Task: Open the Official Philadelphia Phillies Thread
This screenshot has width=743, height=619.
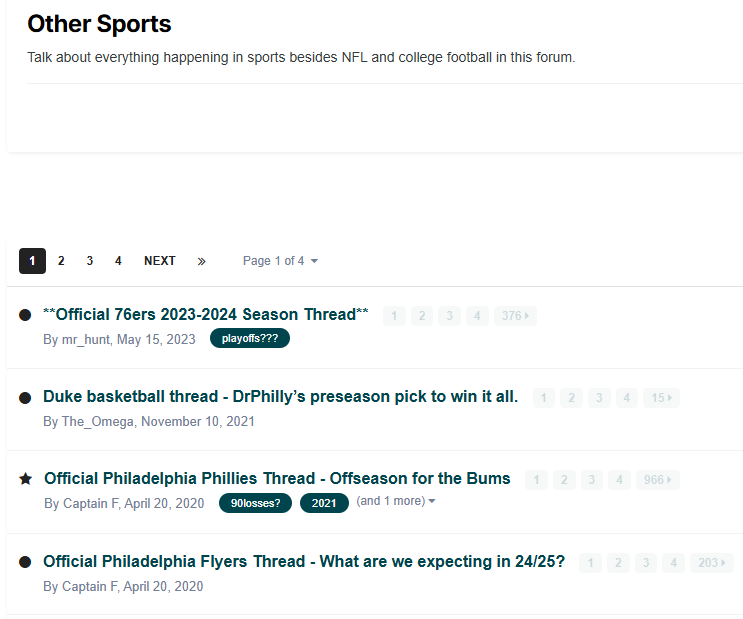Action: click(277, 478)
